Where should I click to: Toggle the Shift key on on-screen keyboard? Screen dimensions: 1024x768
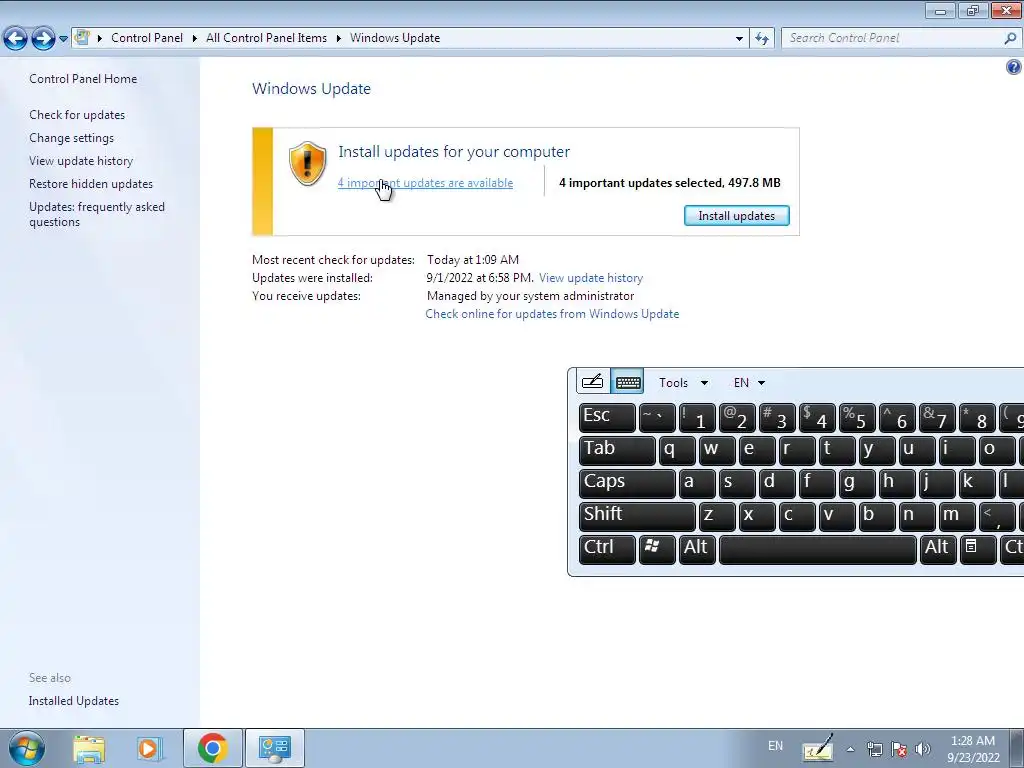(637, 516)
